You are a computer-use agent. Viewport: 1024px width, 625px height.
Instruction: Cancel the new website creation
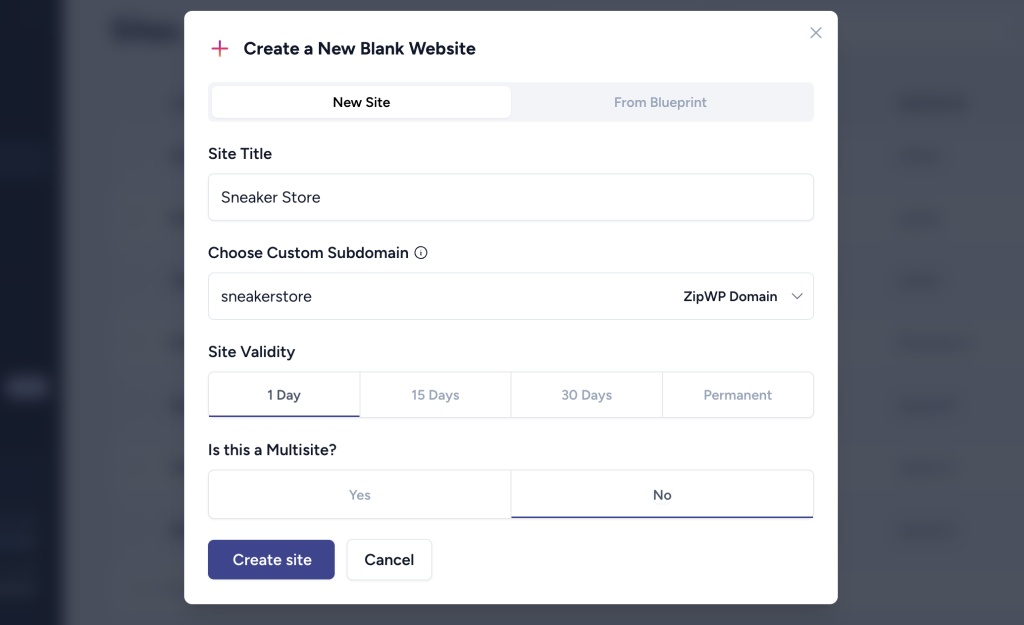[x=389, y=560]
